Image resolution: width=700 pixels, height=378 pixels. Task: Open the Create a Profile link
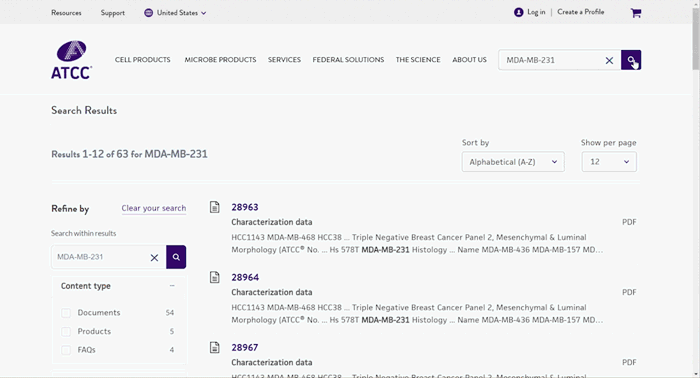click(x=580, y=12)
